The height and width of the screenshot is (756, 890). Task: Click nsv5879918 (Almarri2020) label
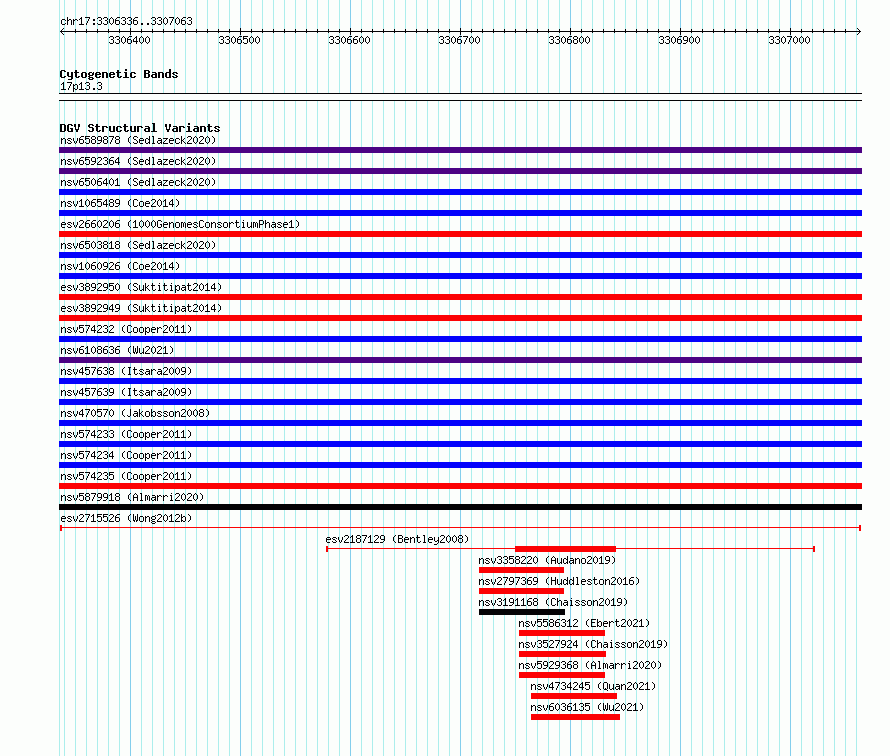pos(132,497)
